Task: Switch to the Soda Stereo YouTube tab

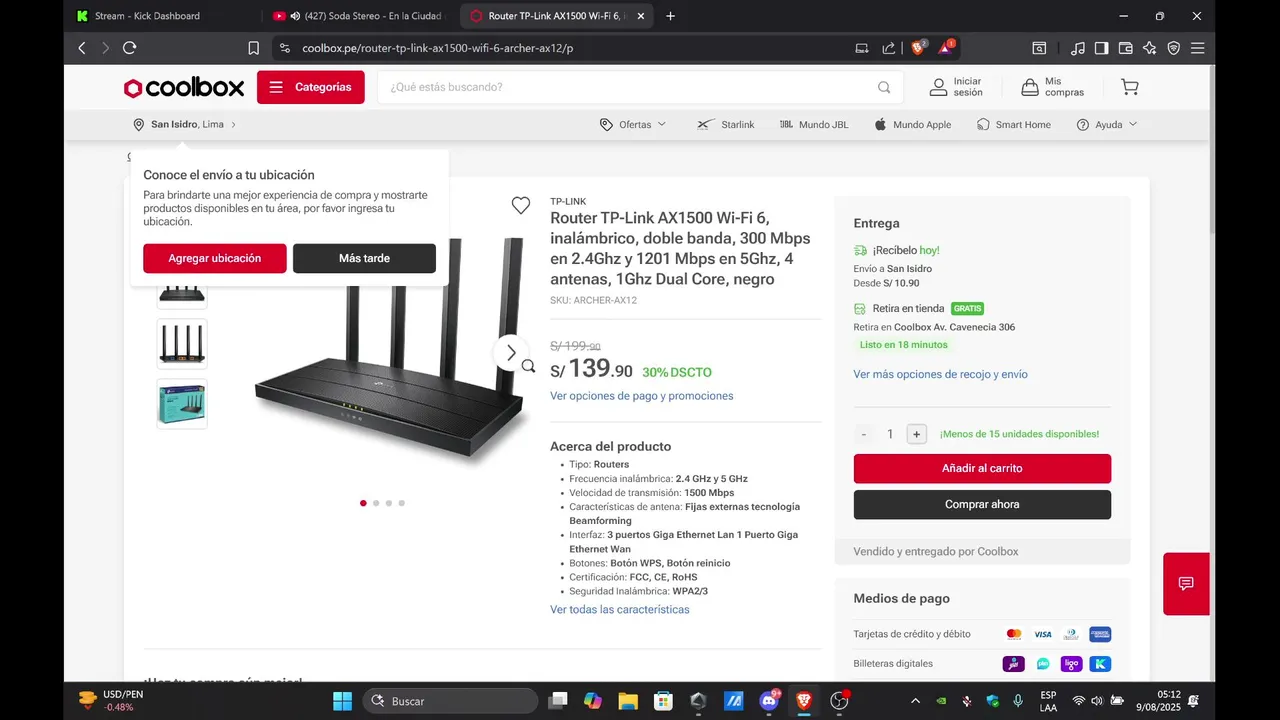Action: click(x=360, y=16)
